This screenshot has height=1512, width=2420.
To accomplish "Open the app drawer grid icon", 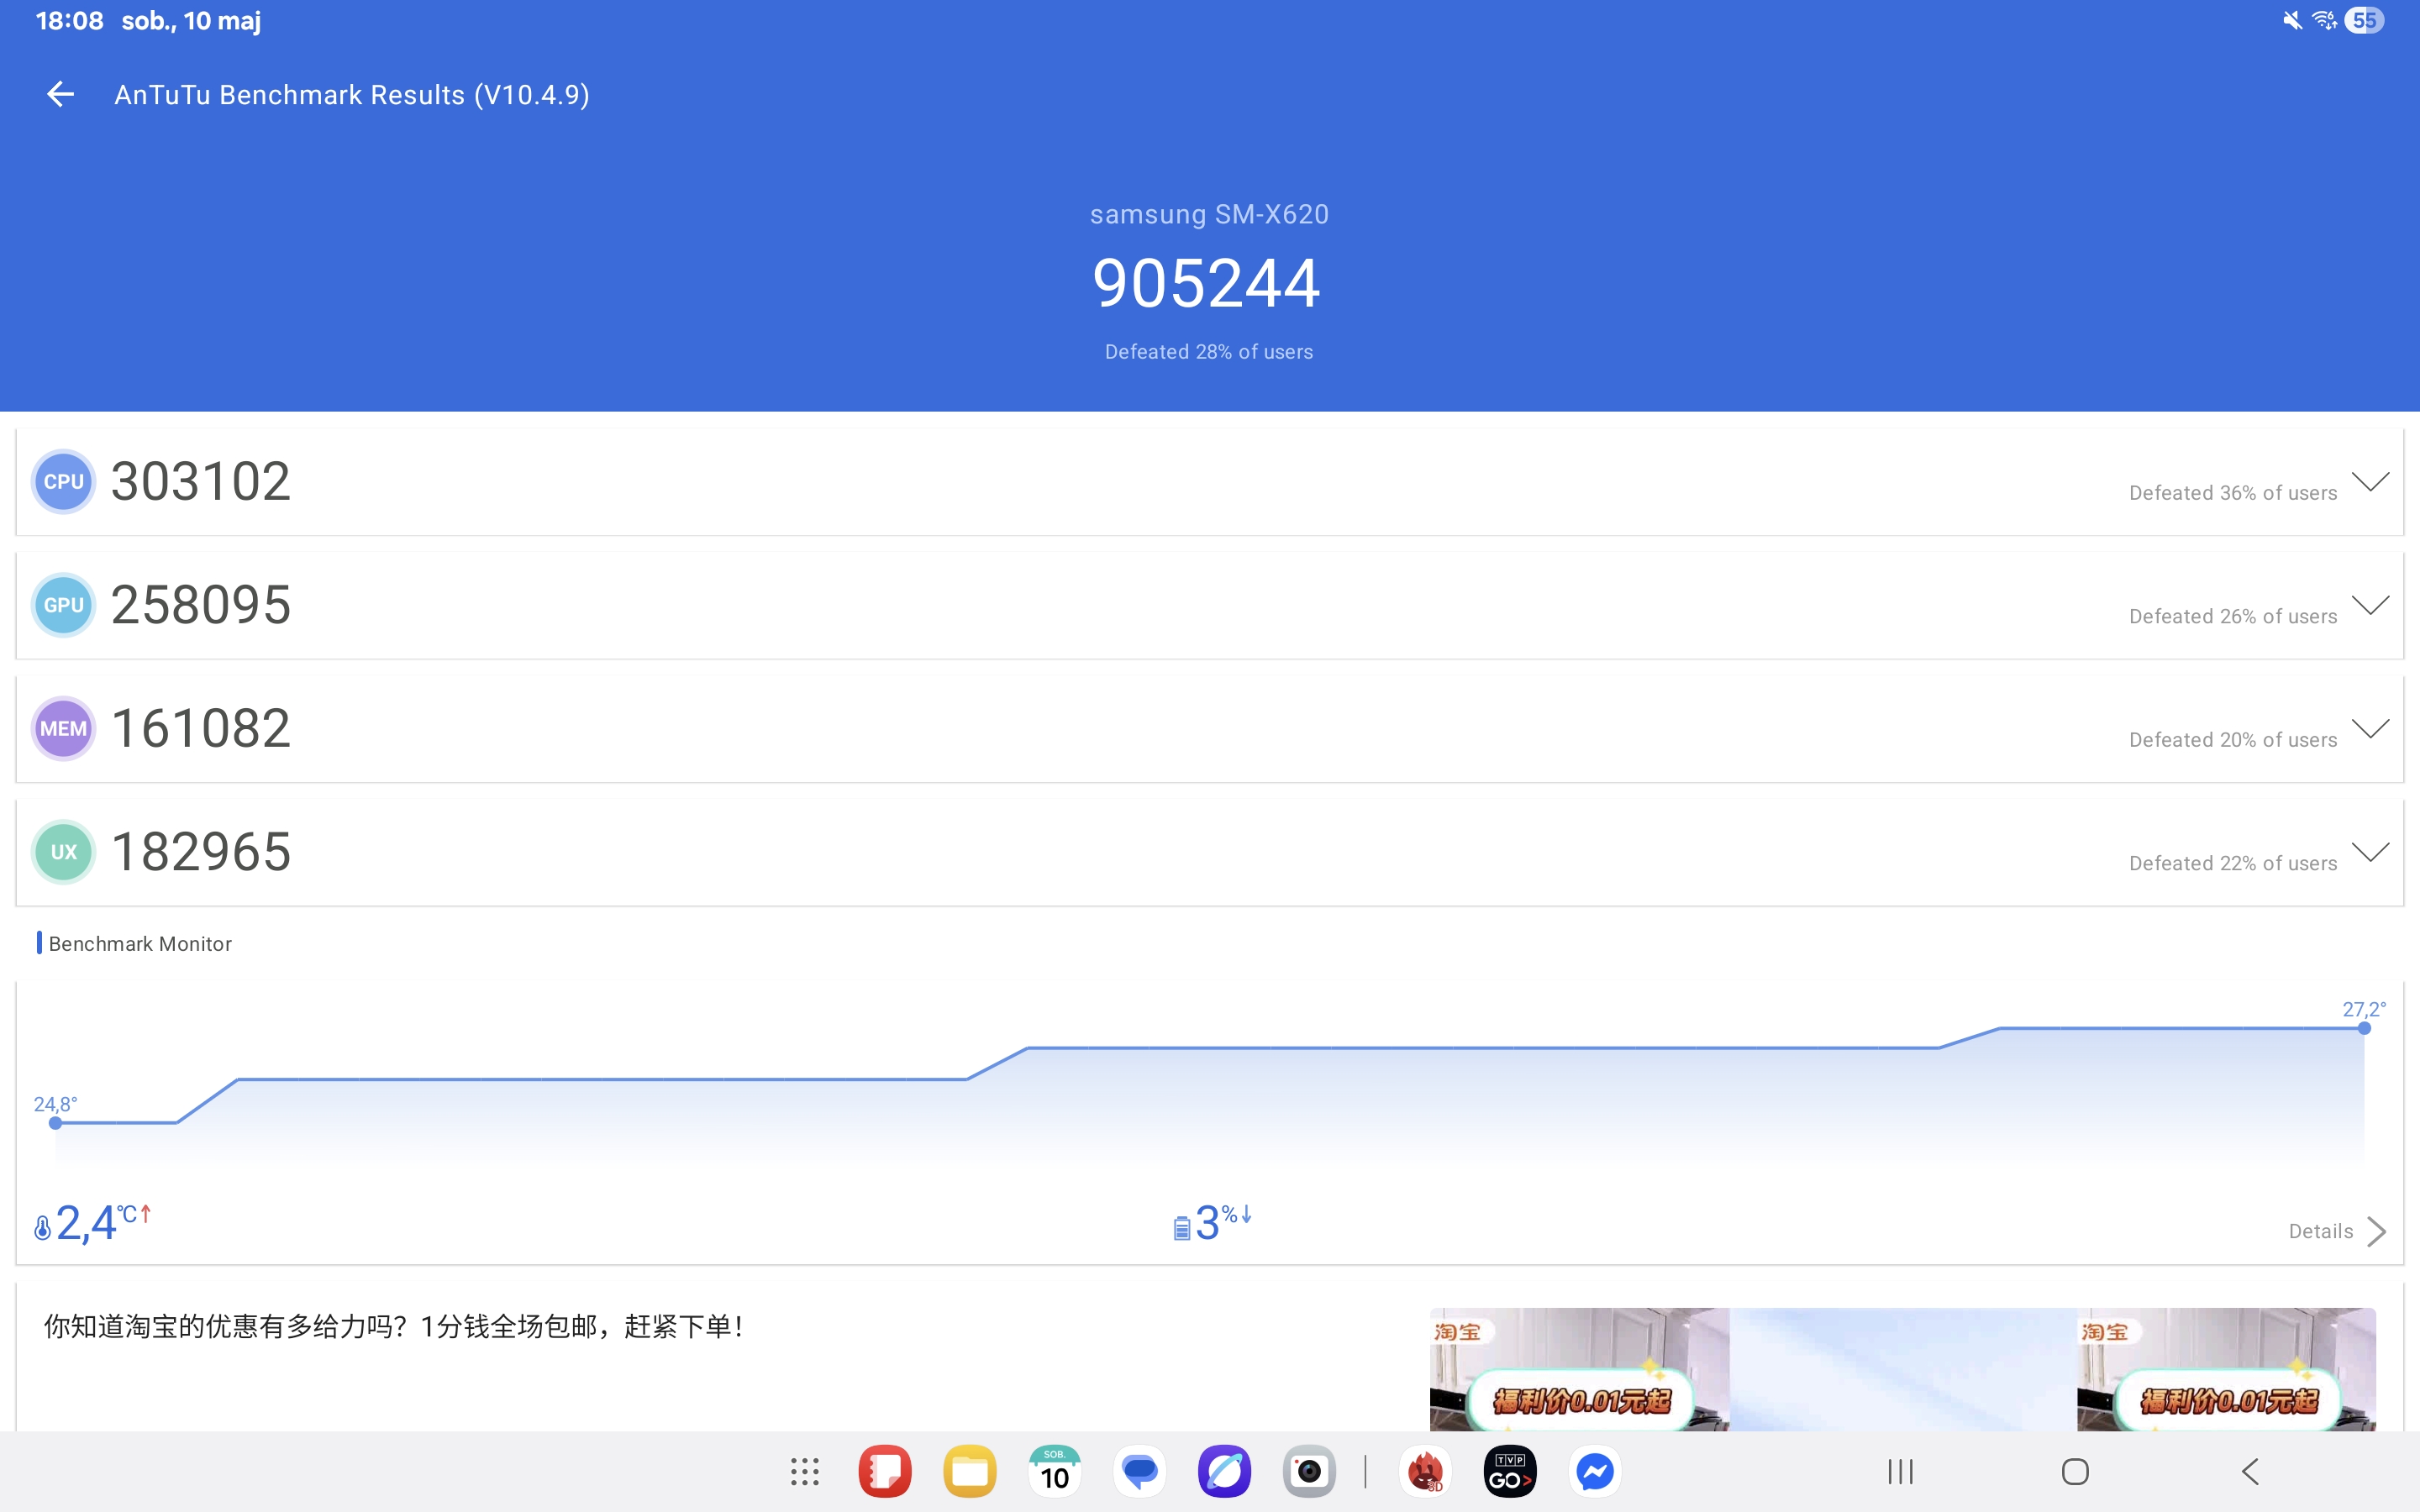I will point(805,1471).
